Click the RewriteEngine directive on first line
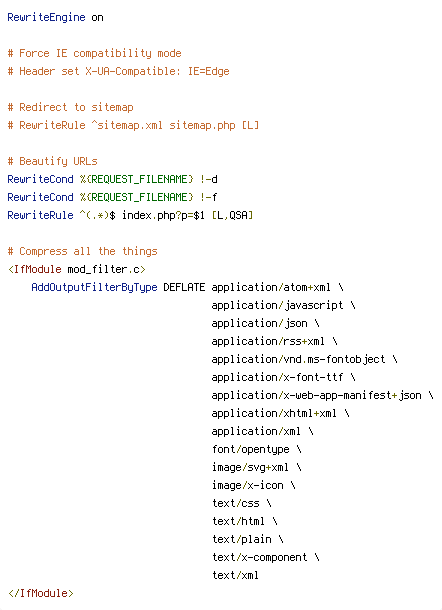Image resolution: width=442 pixels, height=610 pixels. tap(46, 18)
